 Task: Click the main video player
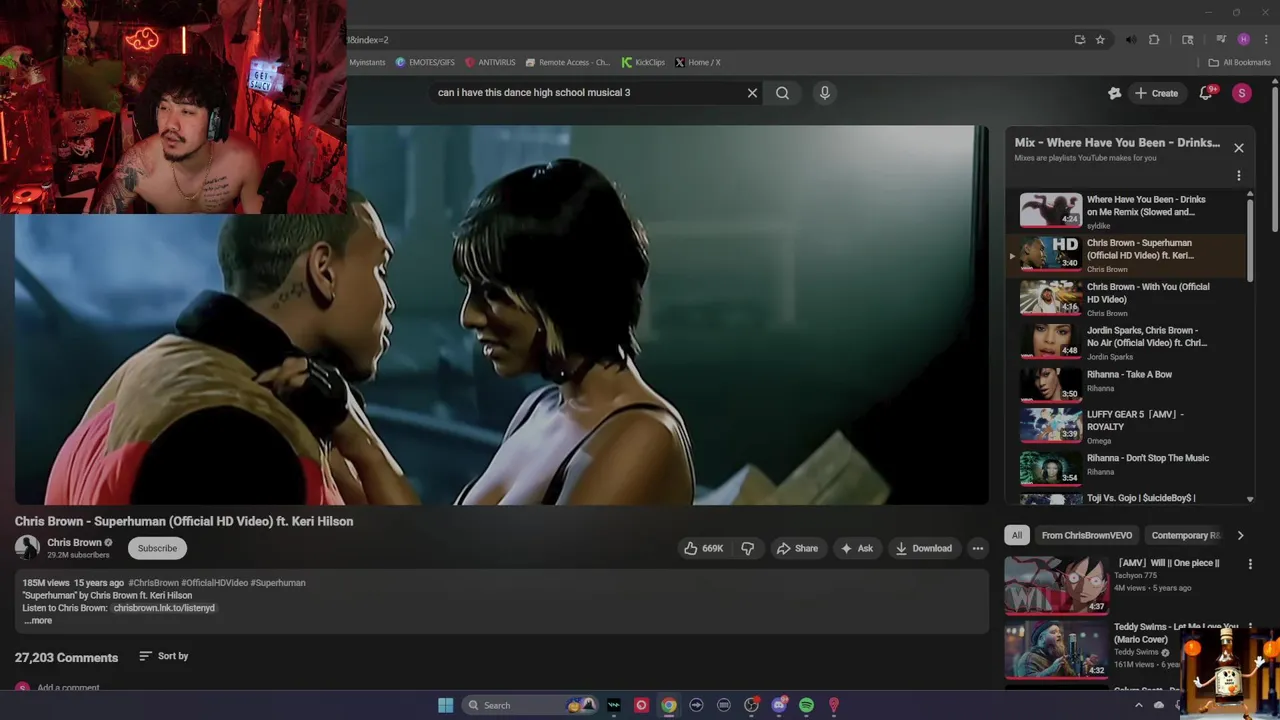pos(501,315)
